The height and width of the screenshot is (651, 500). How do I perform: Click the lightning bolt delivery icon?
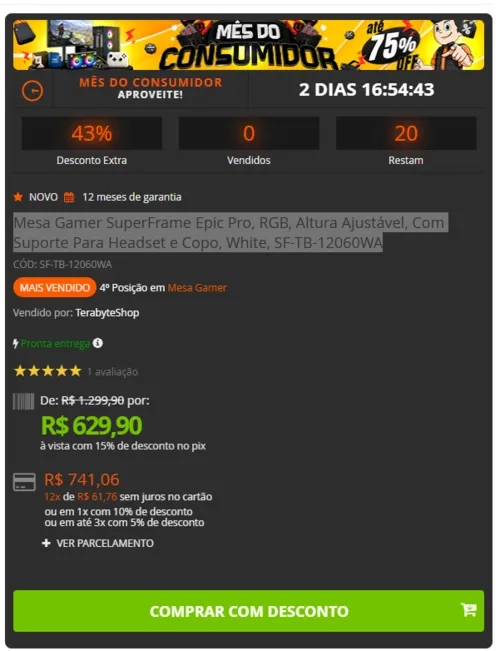[16, 344]
